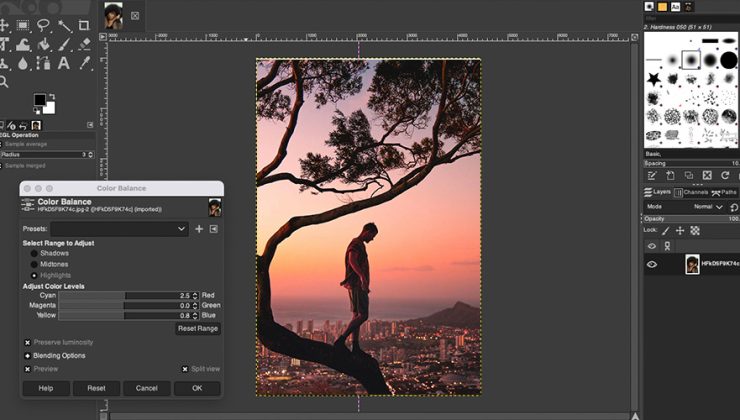Image resolution: width=740 pixels, height=420 pixels.
Task: Toggle lock alpha channel
Action: pyautogui.click(x=695, y=231)
